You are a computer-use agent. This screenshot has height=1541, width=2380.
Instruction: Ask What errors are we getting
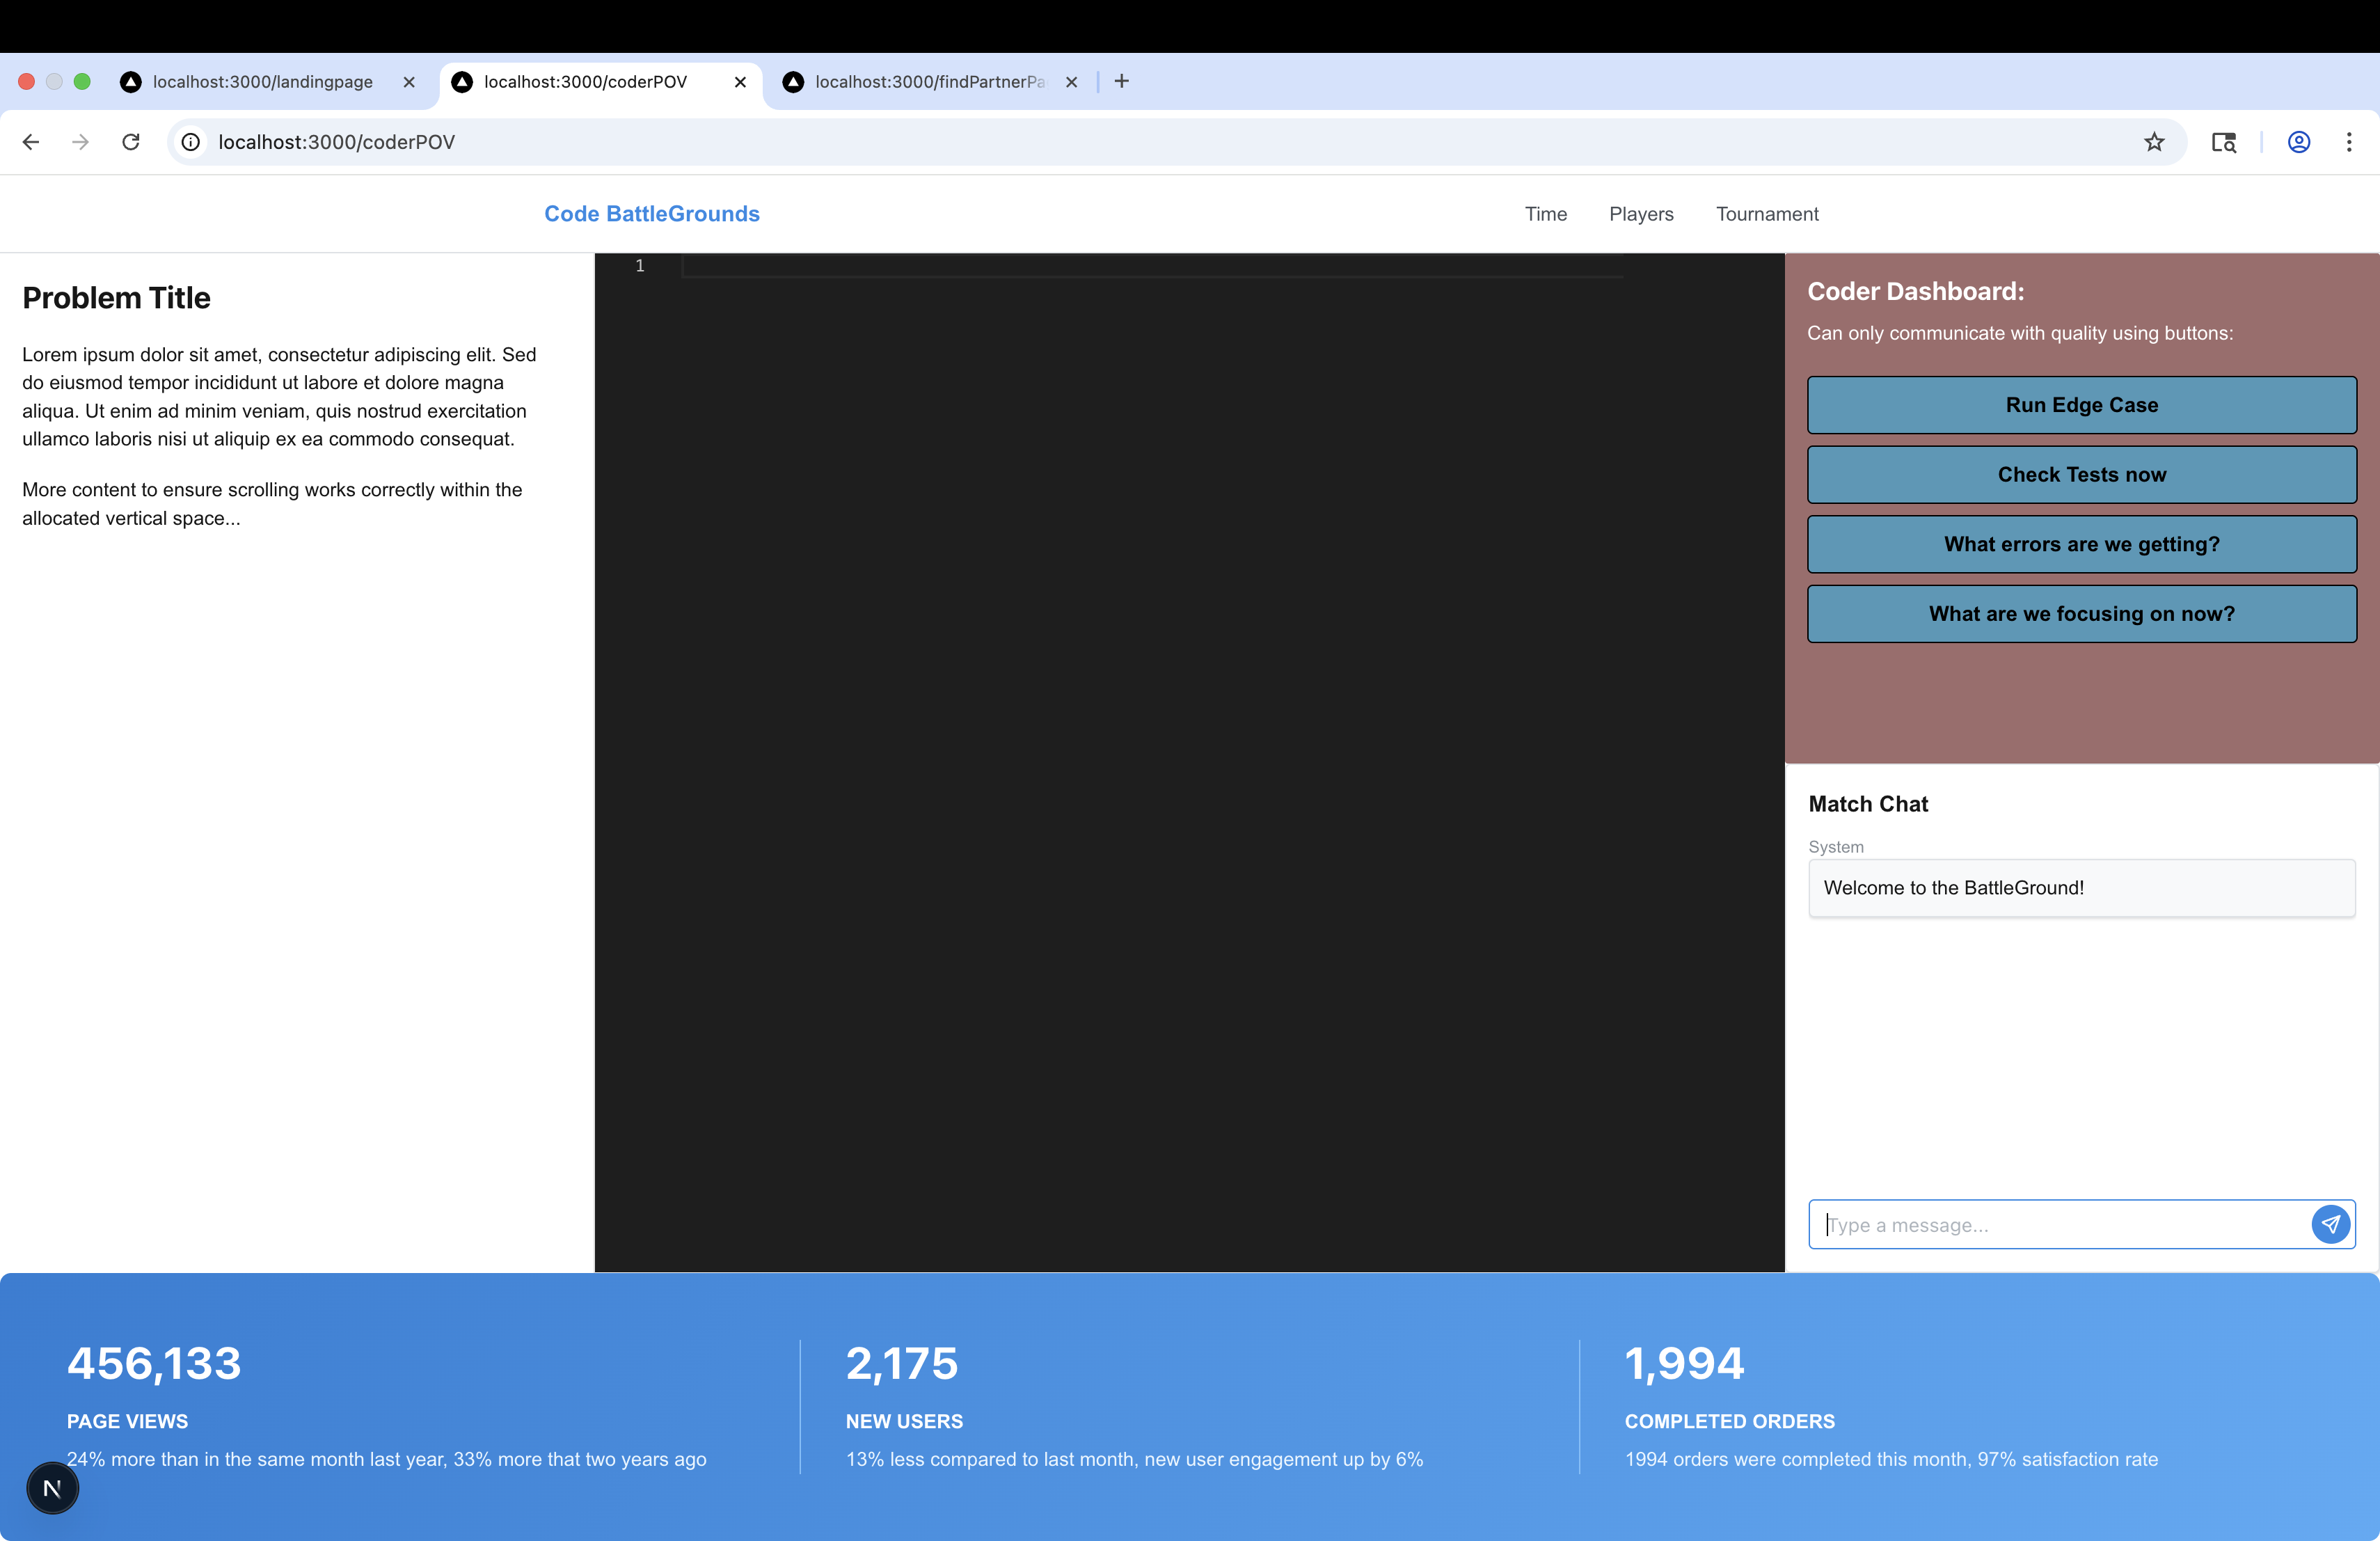click(2081, 544)
